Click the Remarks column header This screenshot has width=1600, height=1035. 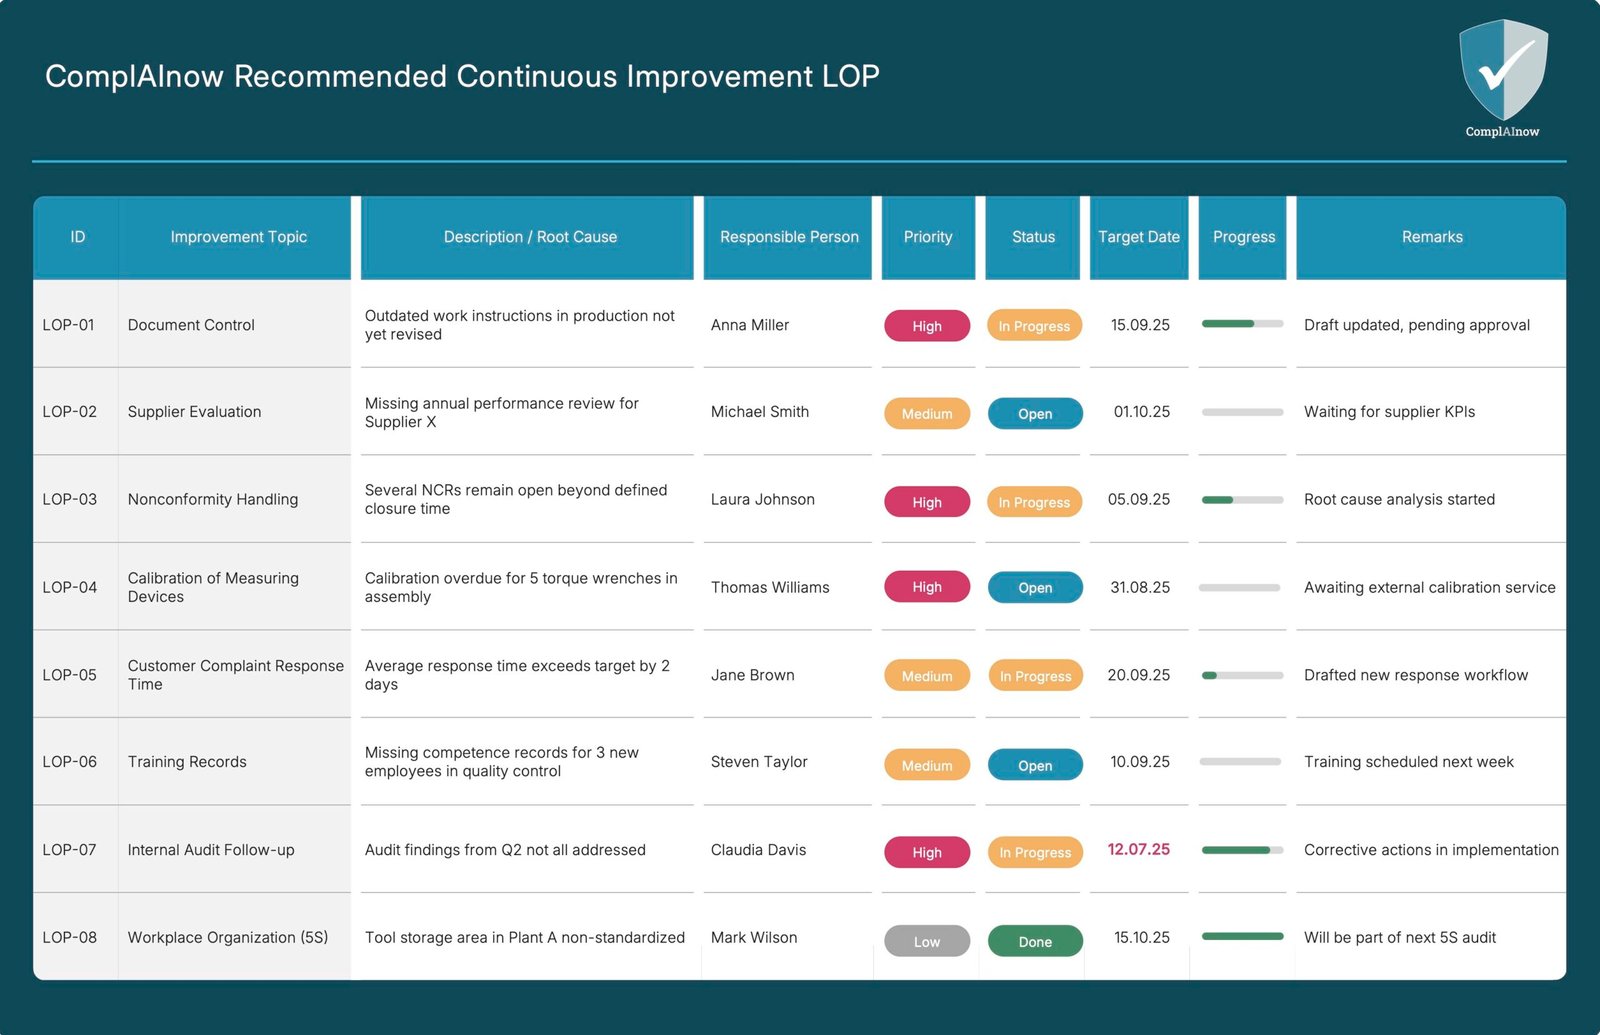click(x=1431, y=237)
